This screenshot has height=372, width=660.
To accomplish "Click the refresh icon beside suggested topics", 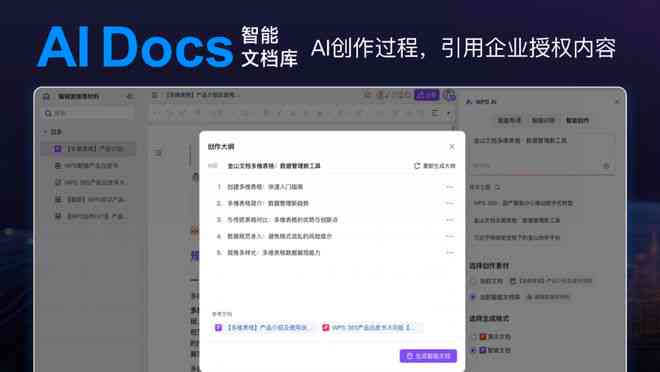I will [498, 187].
